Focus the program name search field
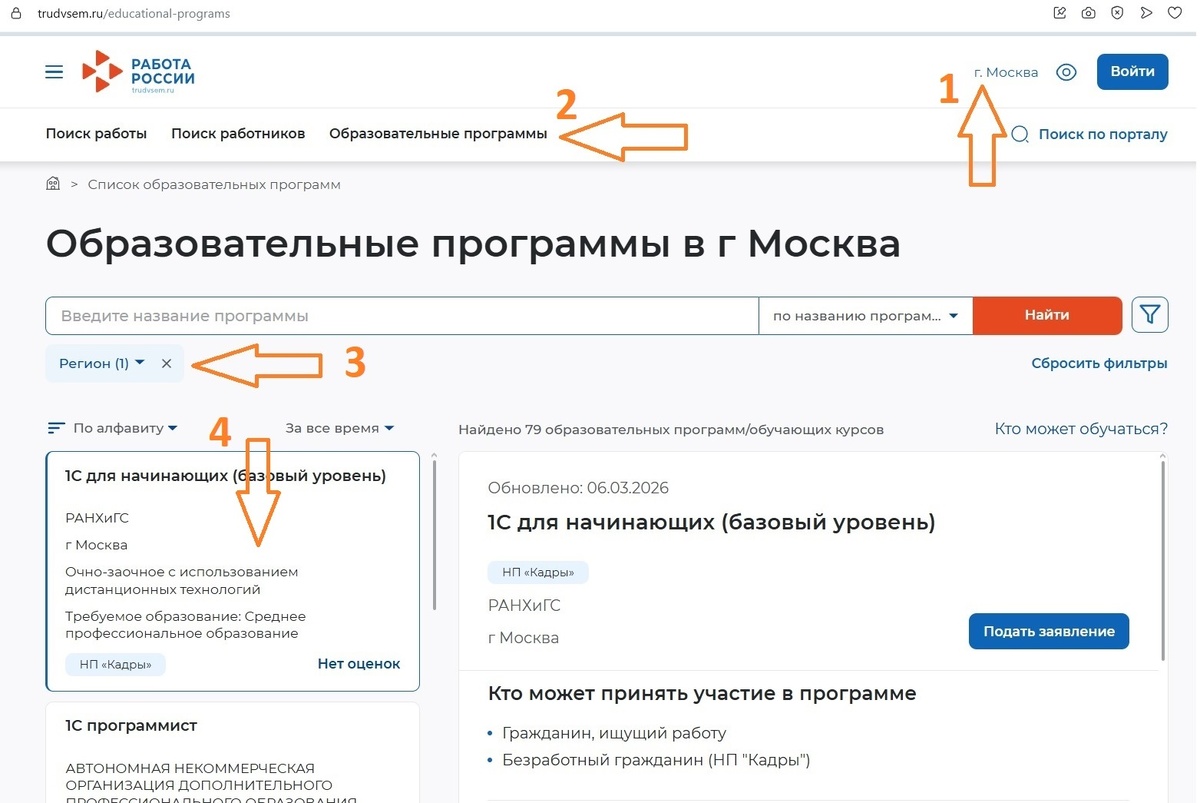 402,316
